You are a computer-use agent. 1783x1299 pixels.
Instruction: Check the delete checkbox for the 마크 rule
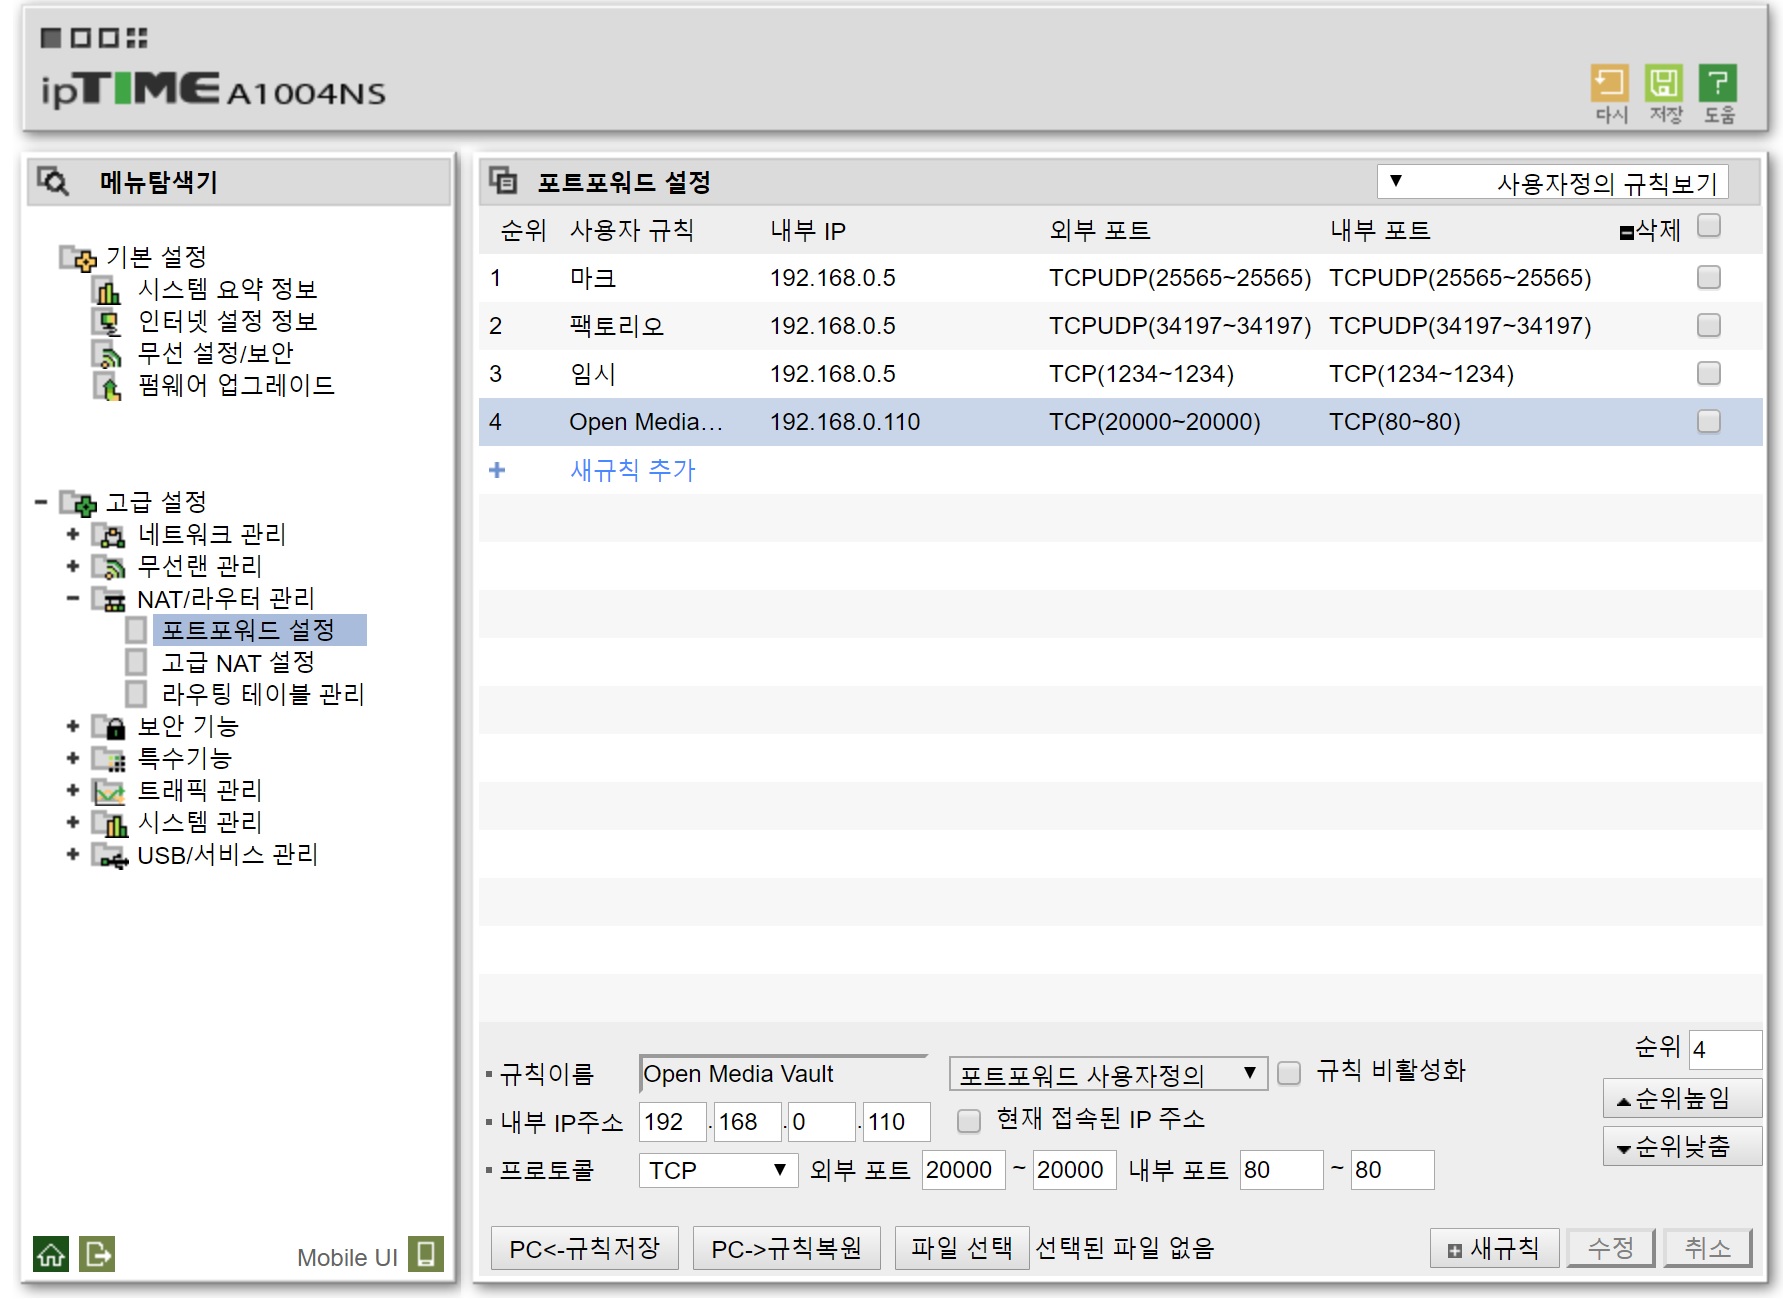tap(1708, 278)
